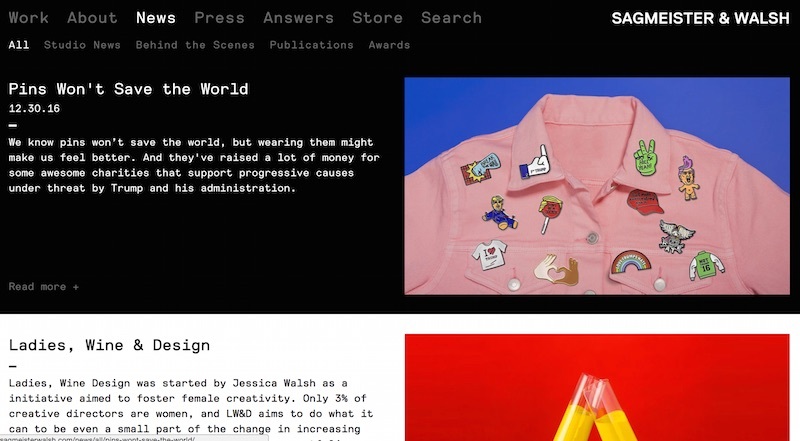Click the green peace hand pin
Viewport: 800px width, 441px height.
tap(645, 157)
